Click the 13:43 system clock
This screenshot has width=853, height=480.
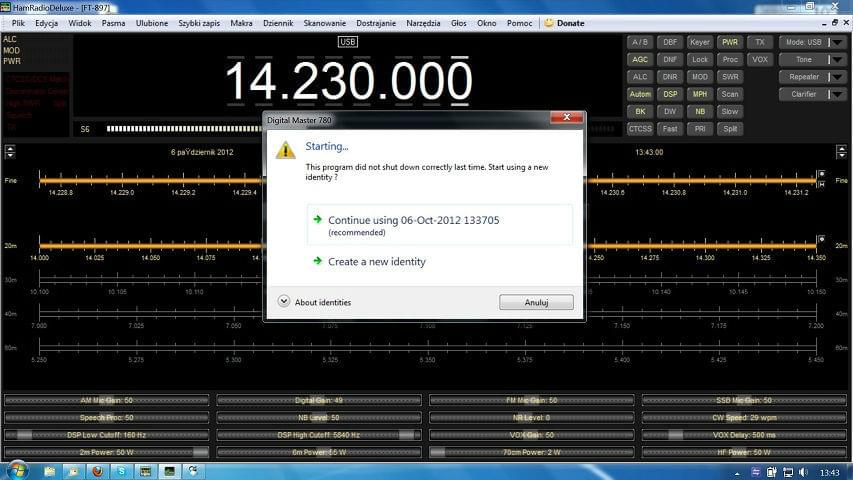[x=830, y=472]
